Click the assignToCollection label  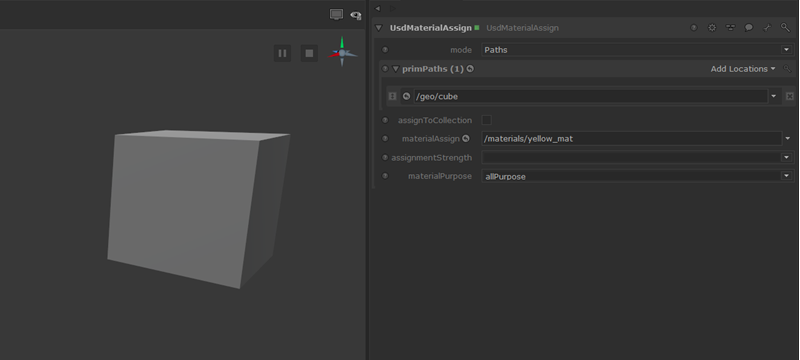pos(435,120)
